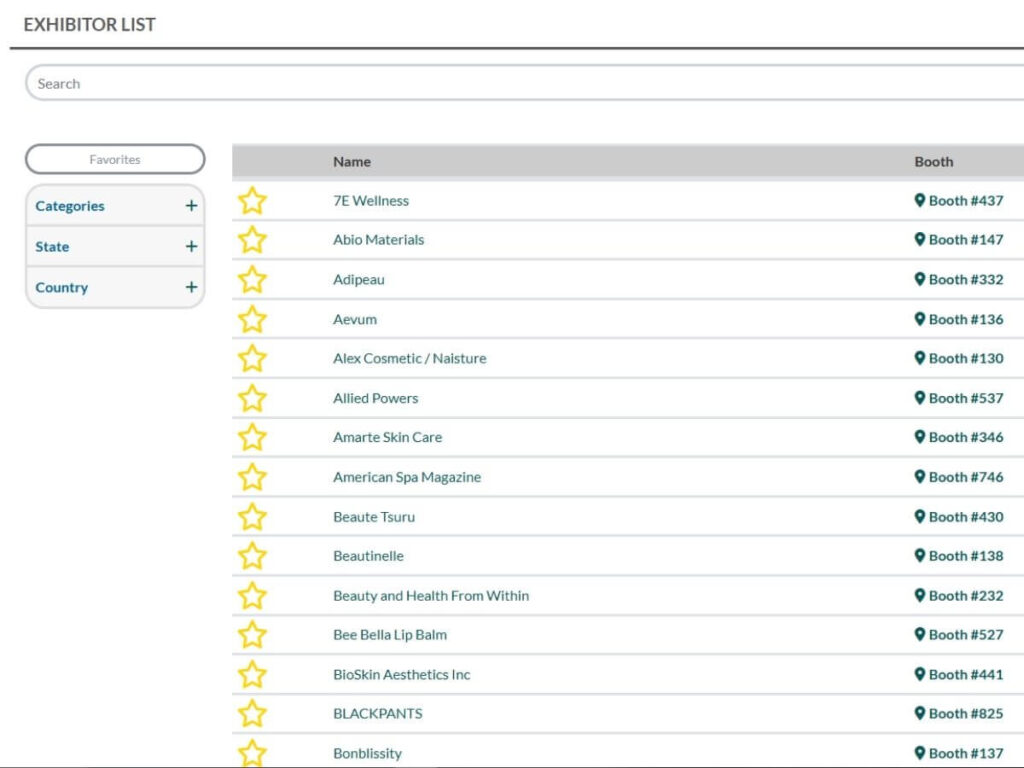Viewport: 1024px width, 768px height.
Task: Click the map pin icon for Booth #232
Action: [920, 596]
